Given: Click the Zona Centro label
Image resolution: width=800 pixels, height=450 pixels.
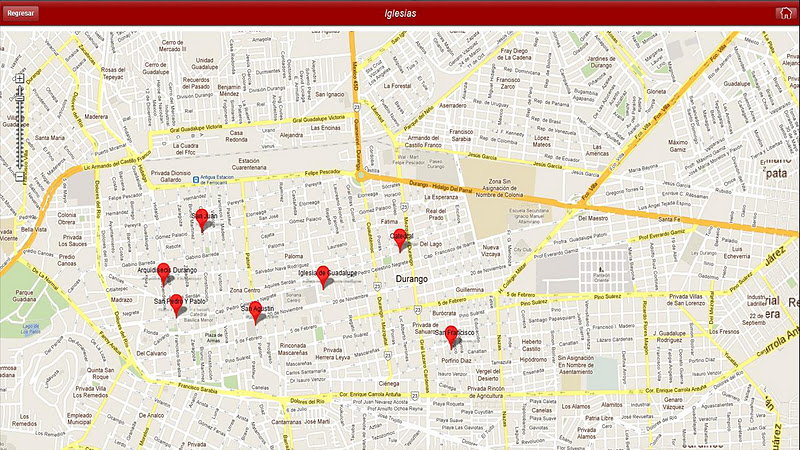Looking at the screenshot, I should [245, 290].
